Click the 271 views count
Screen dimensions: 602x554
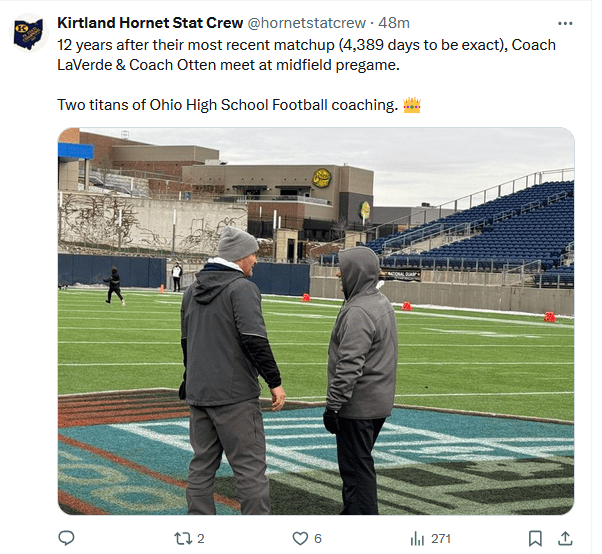point(441,538)
